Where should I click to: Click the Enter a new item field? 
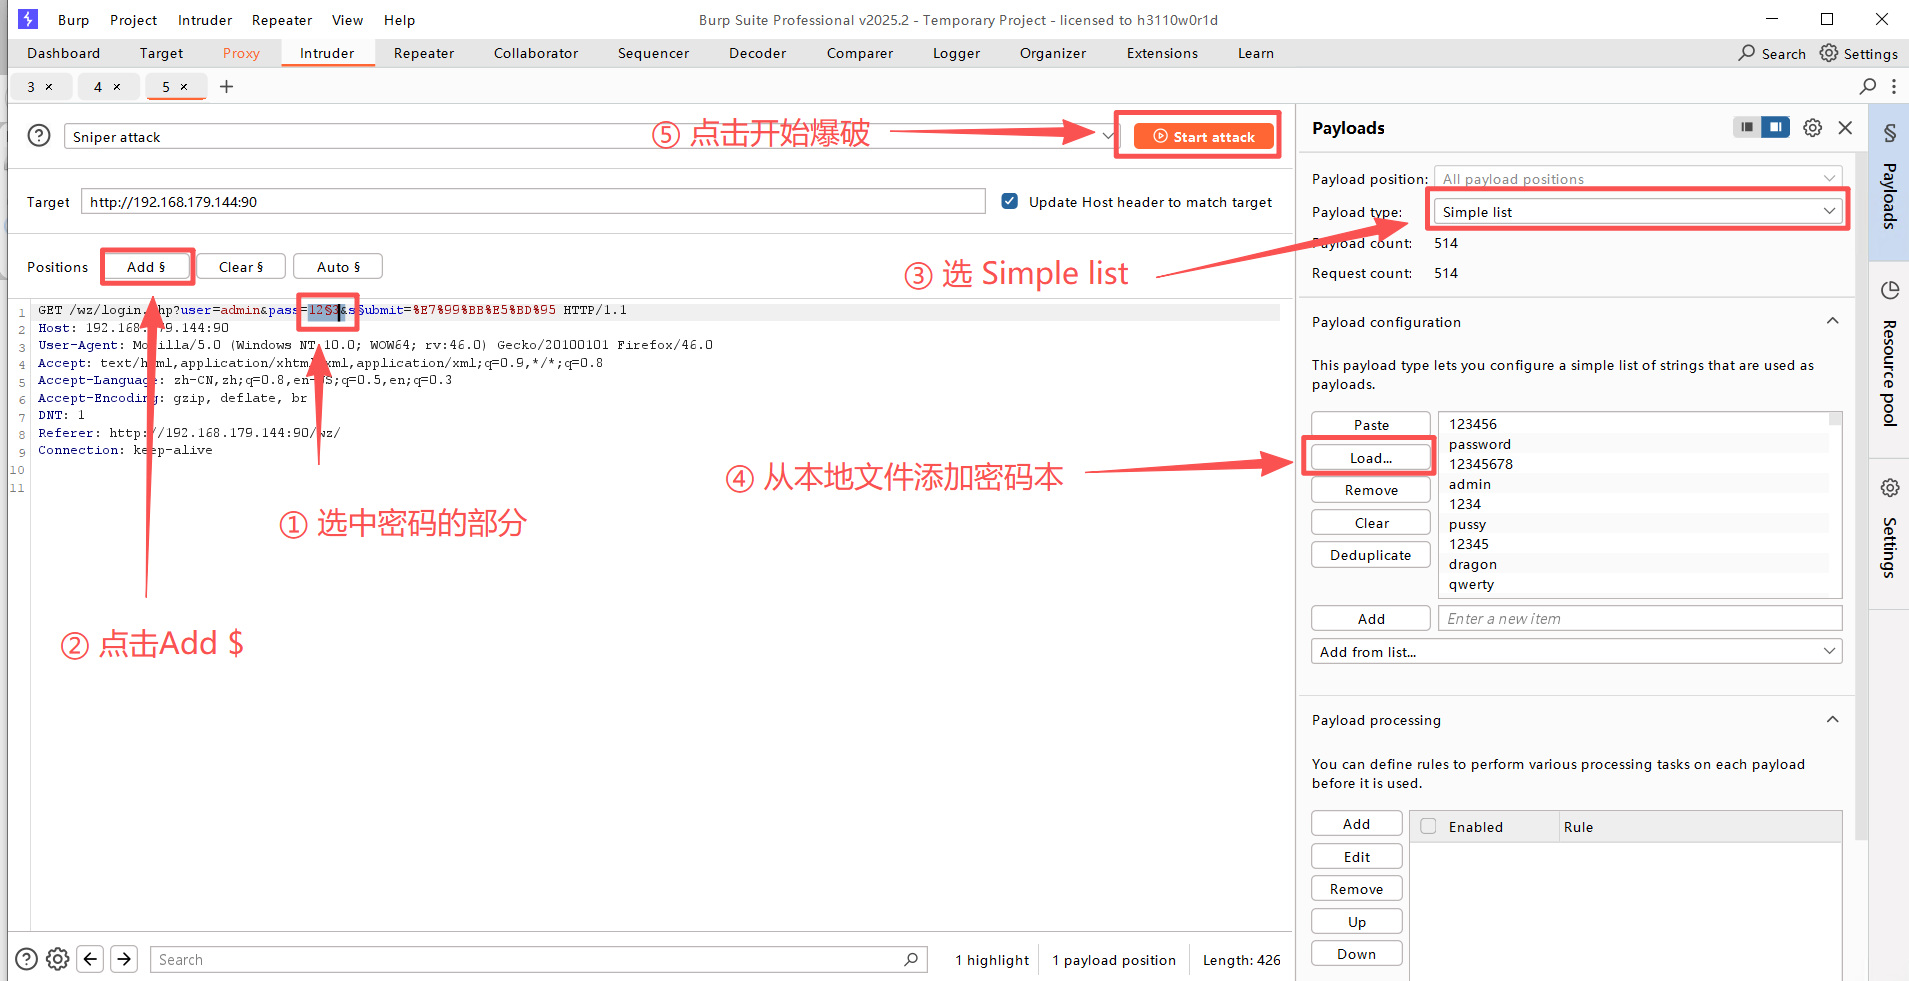1640,618
